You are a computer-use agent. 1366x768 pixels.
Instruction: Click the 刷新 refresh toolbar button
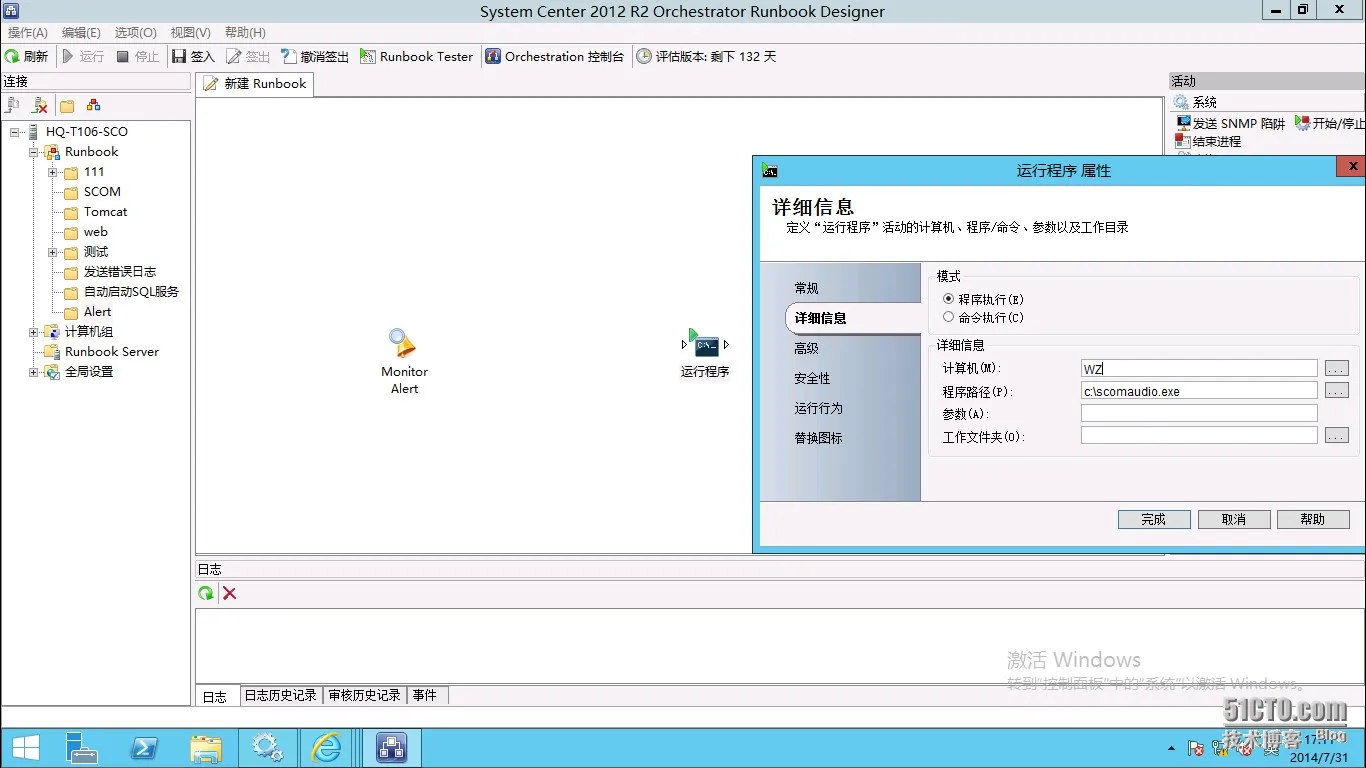click(26, 57)
